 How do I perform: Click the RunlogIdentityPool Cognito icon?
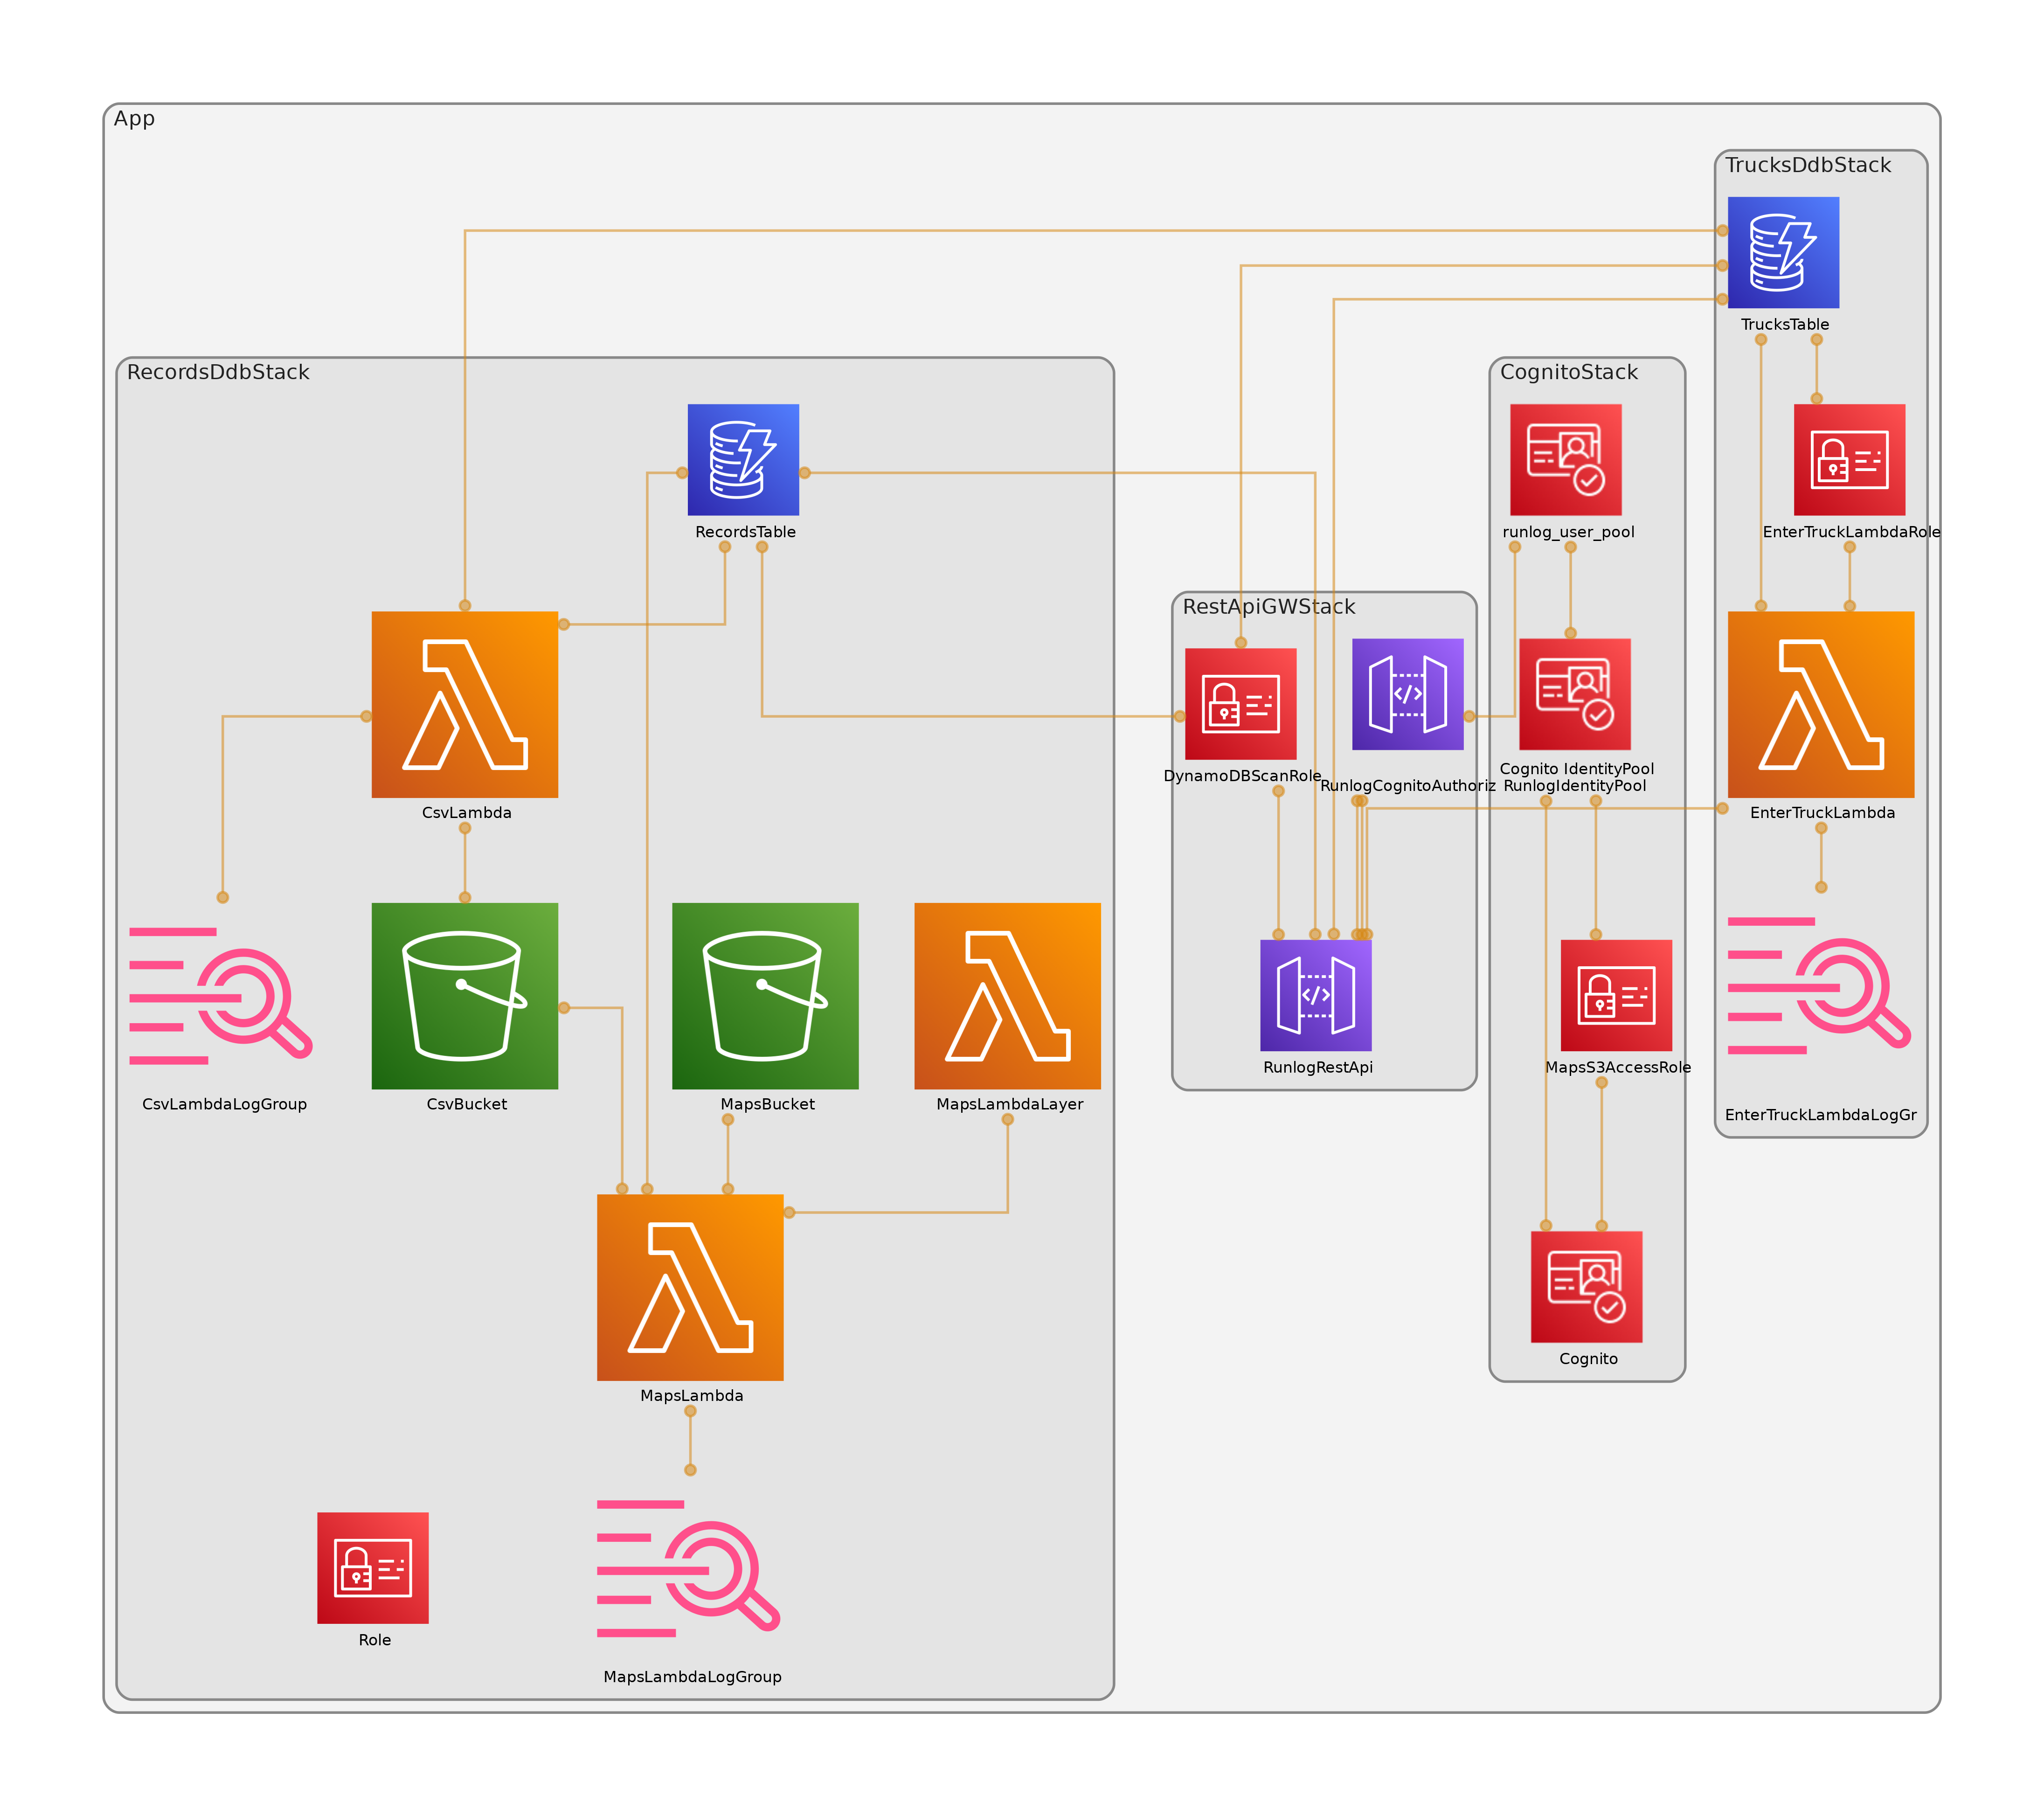(x=1575, y=694)
